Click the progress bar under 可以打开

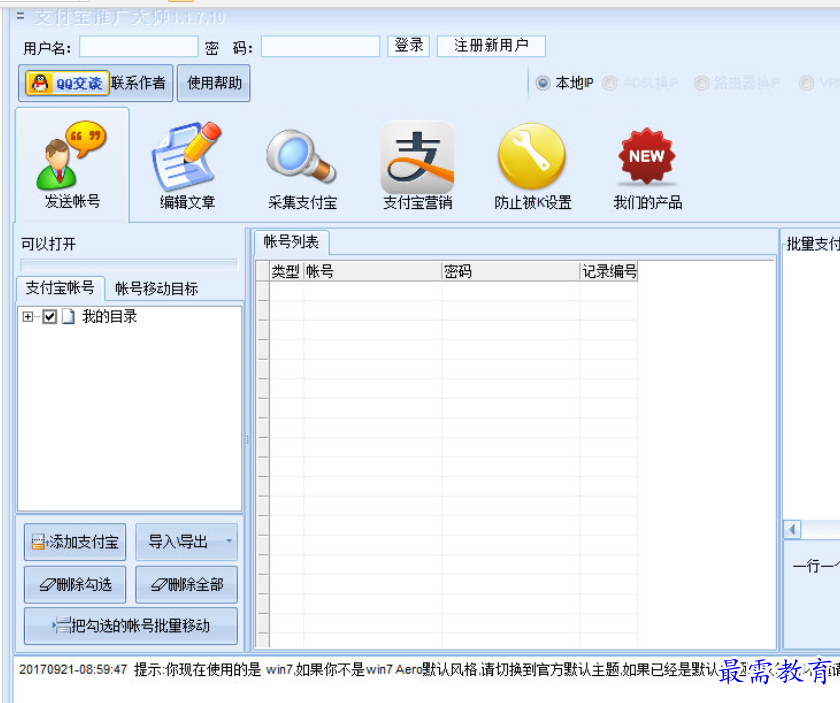pos(129,264)
